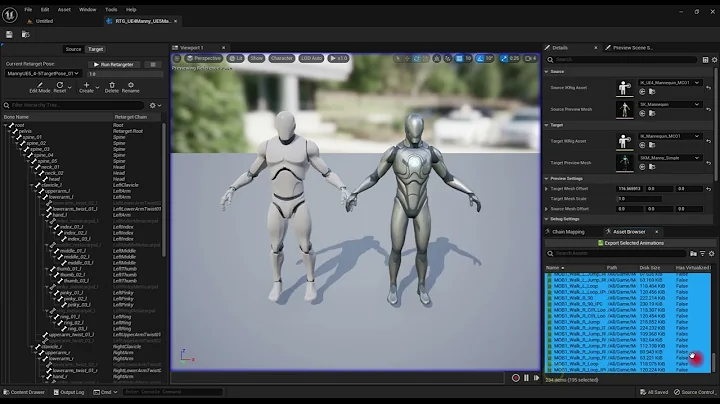Click Export Selected Animations button

coord(630,243)
